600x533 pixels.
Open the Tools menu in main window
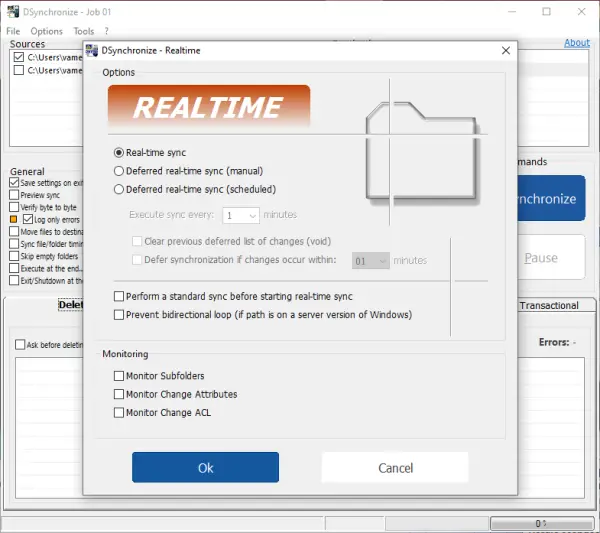tap(84, 31)
